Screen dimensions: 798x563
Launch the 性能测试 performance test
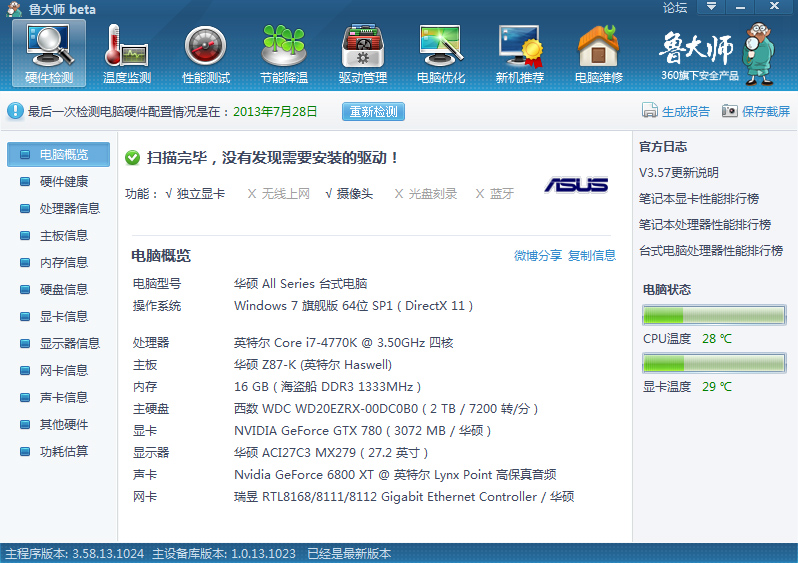click(206, 53)
